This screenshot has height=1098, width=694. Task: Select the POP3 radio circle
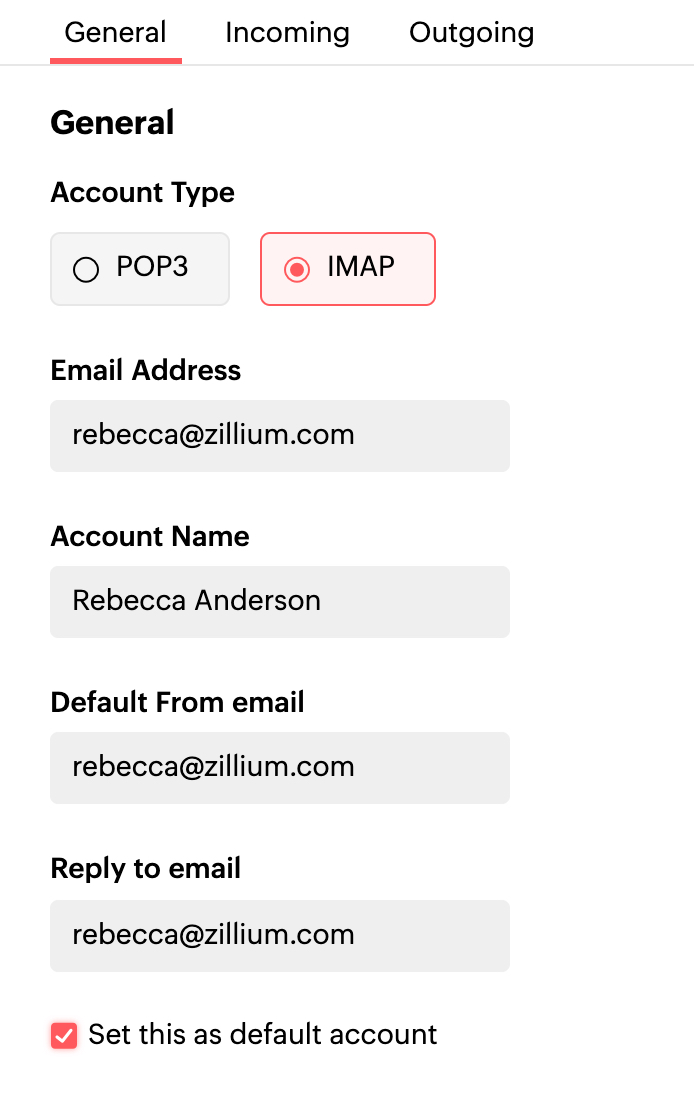pyautogui.click(x=86, y=269)
